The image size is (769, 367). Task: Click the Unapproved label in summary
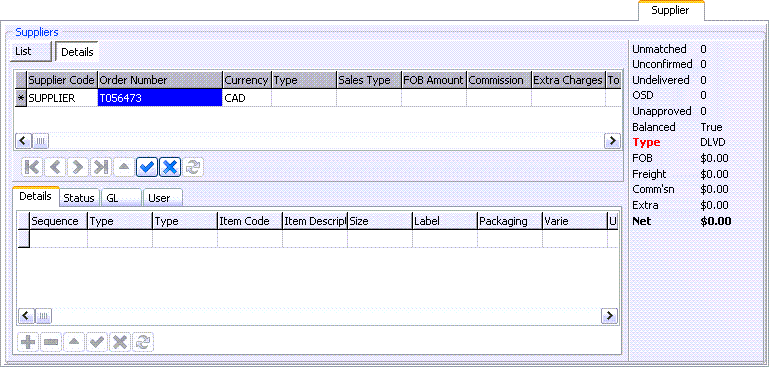[662, 111]
